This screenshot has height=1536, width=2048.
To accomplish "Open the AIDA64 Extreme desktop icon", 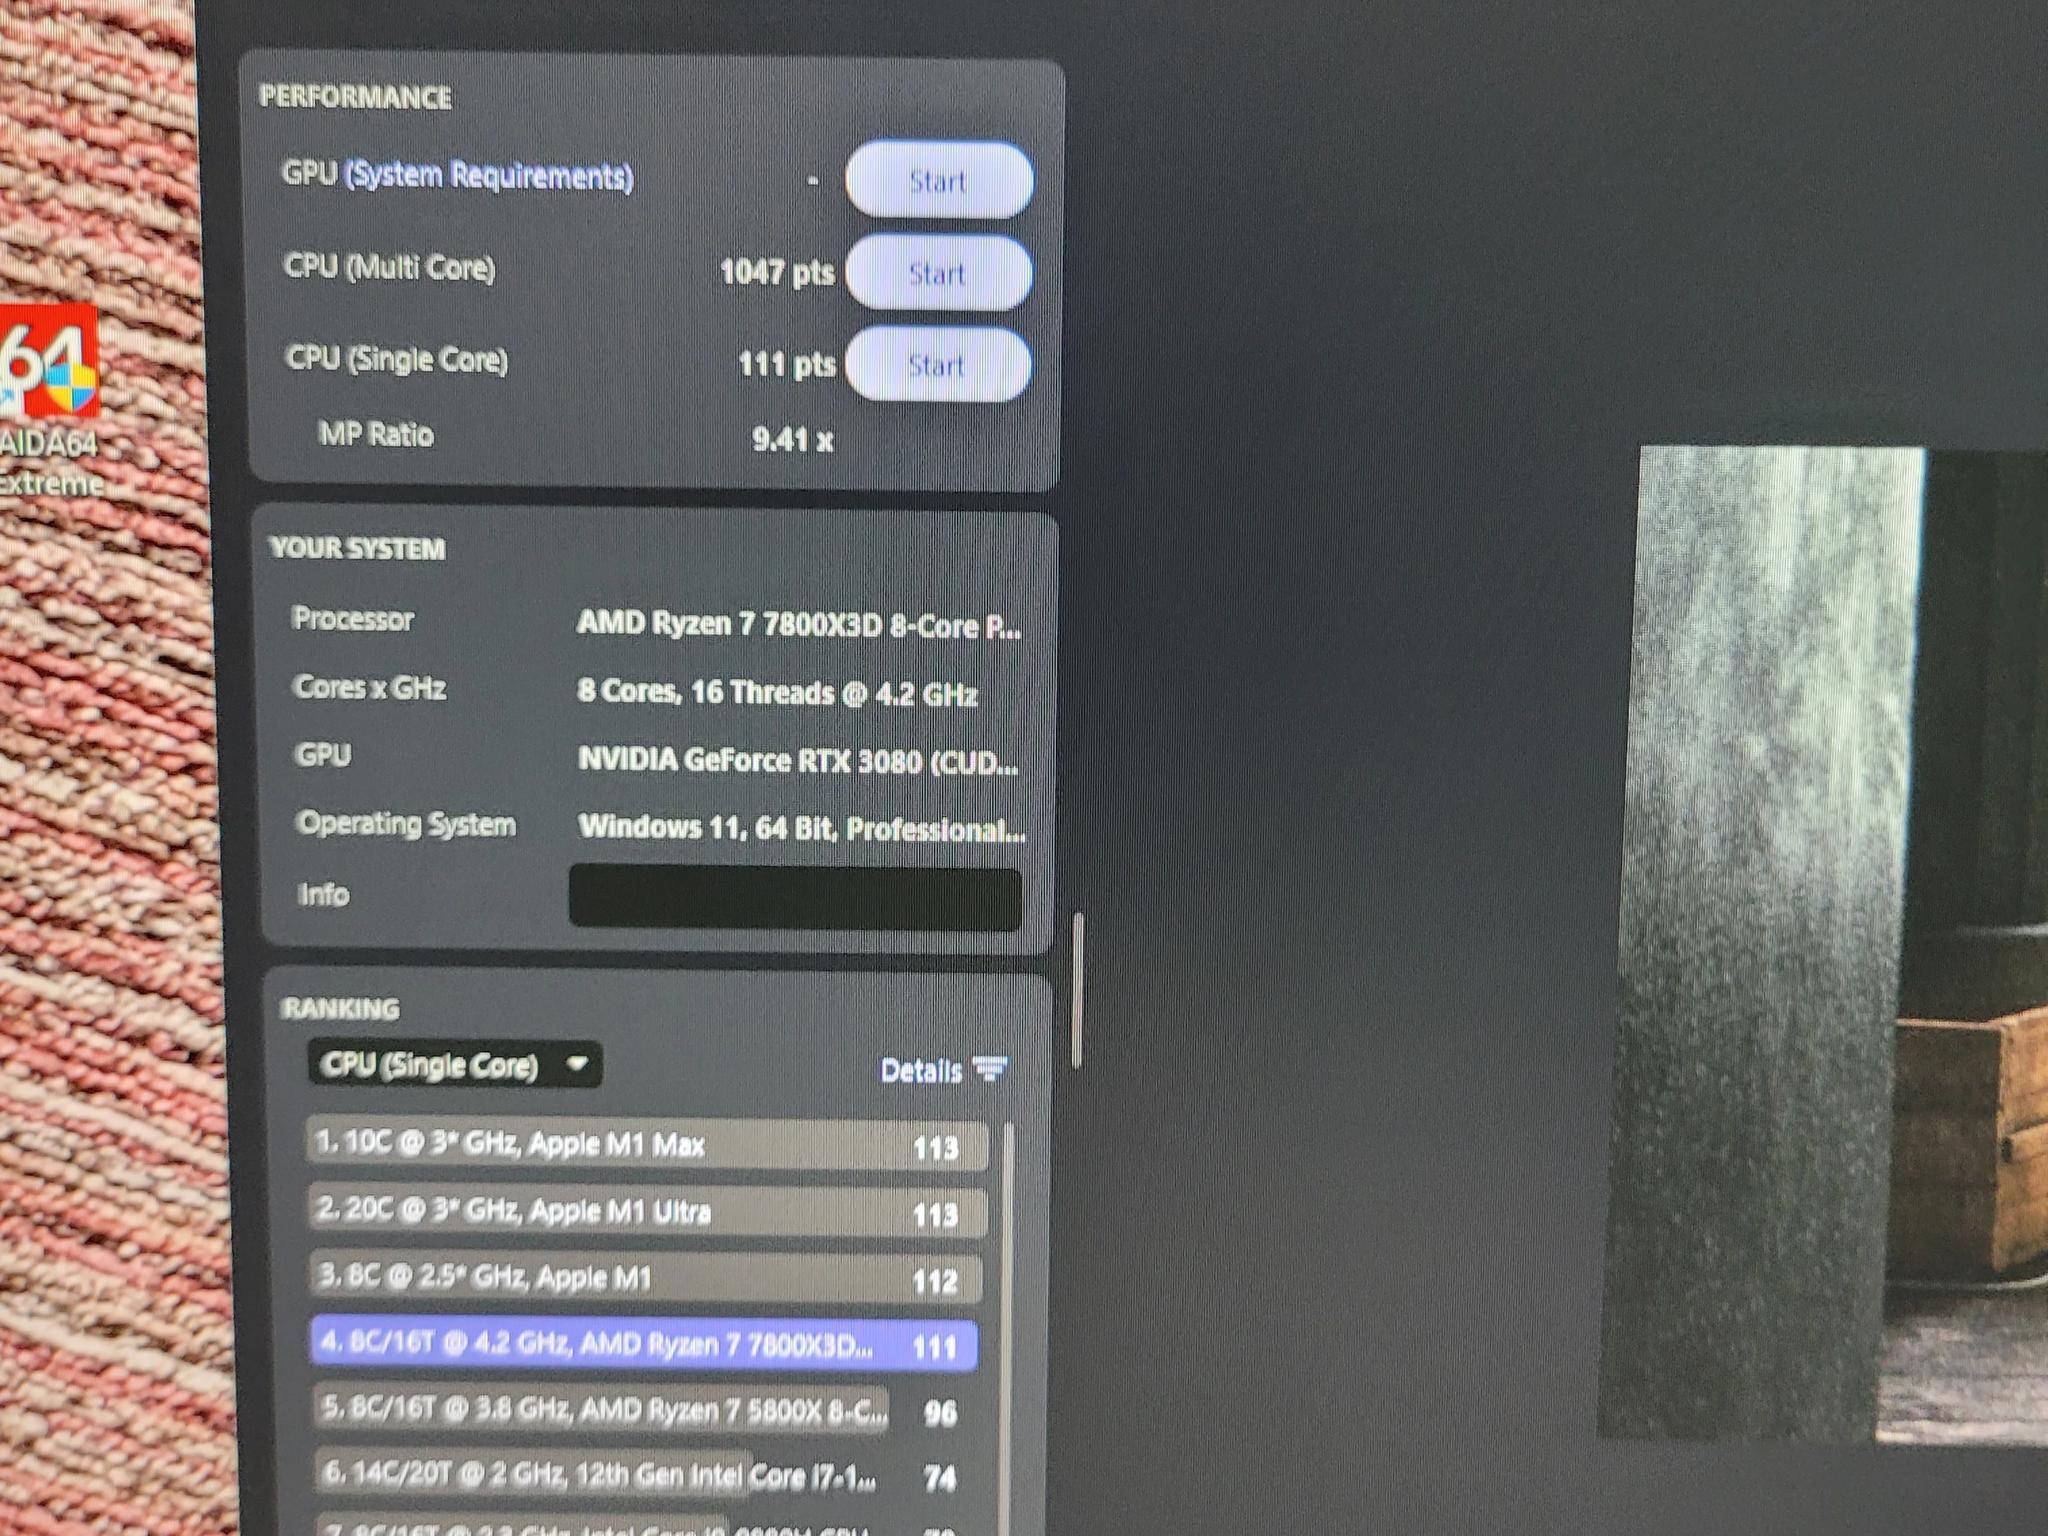I will pyautogui.click(x=50, y=400).
